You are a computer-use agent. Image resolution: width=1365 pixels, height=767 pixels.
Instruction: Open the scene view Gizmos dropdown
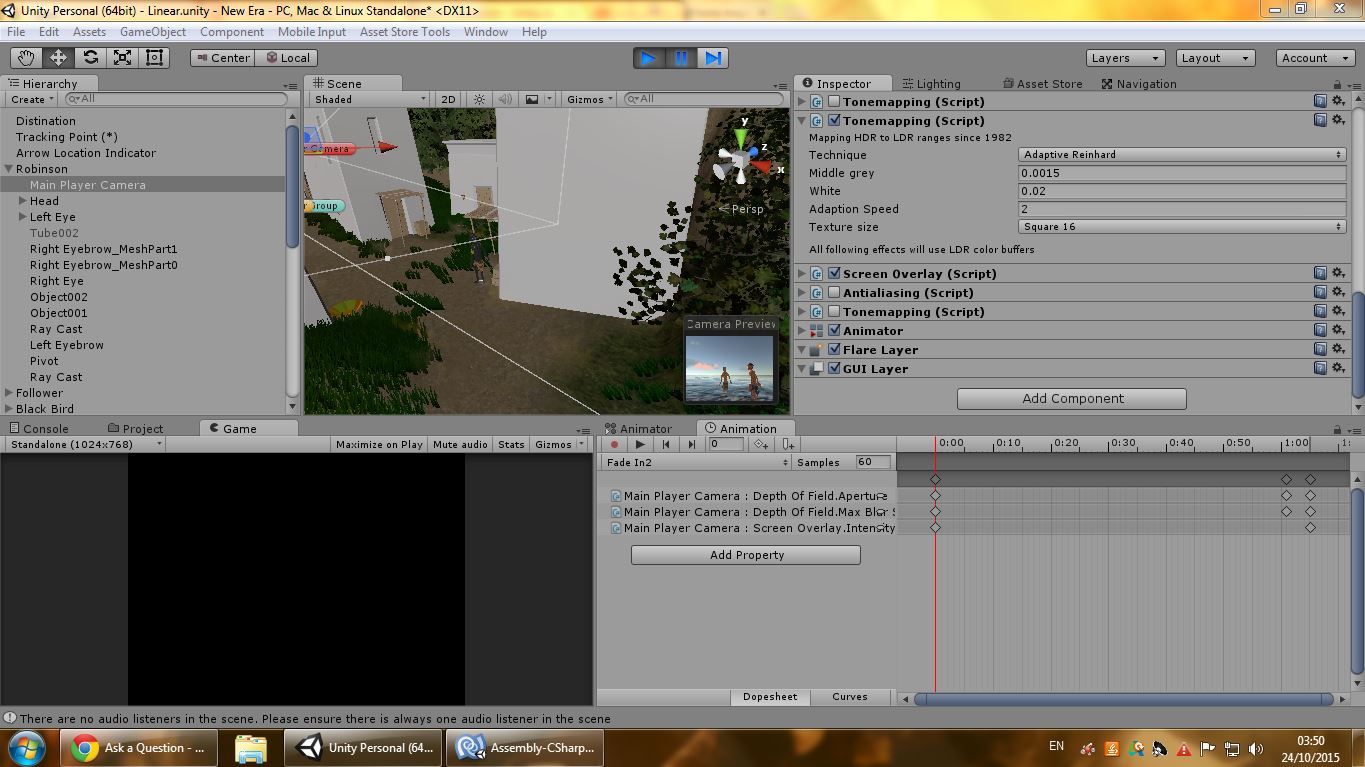590,99
